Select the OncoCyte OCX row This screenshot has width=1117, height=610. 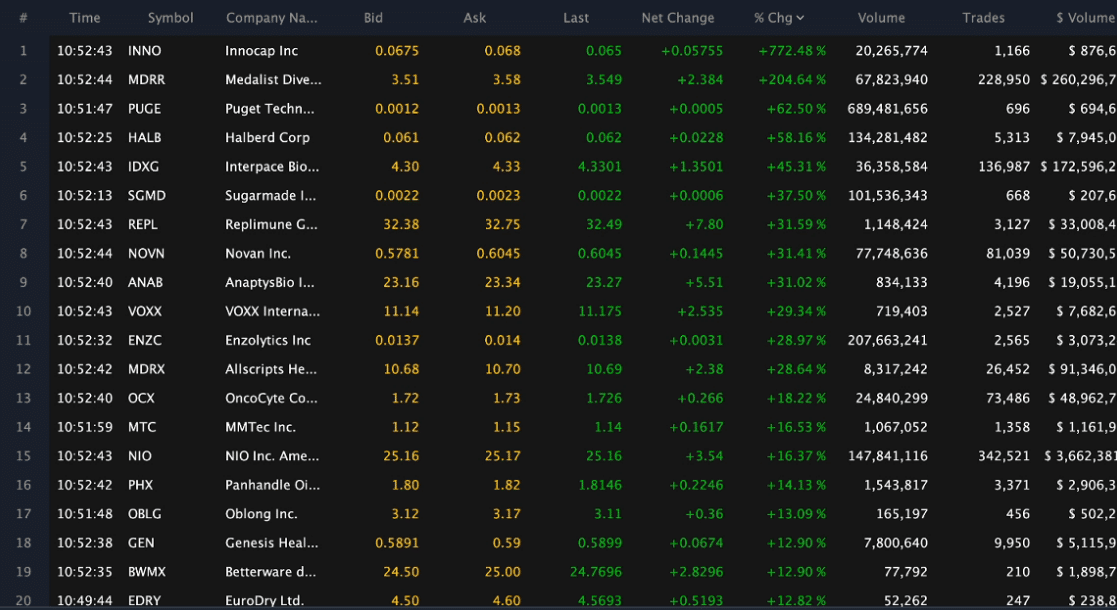coord(558,398)
